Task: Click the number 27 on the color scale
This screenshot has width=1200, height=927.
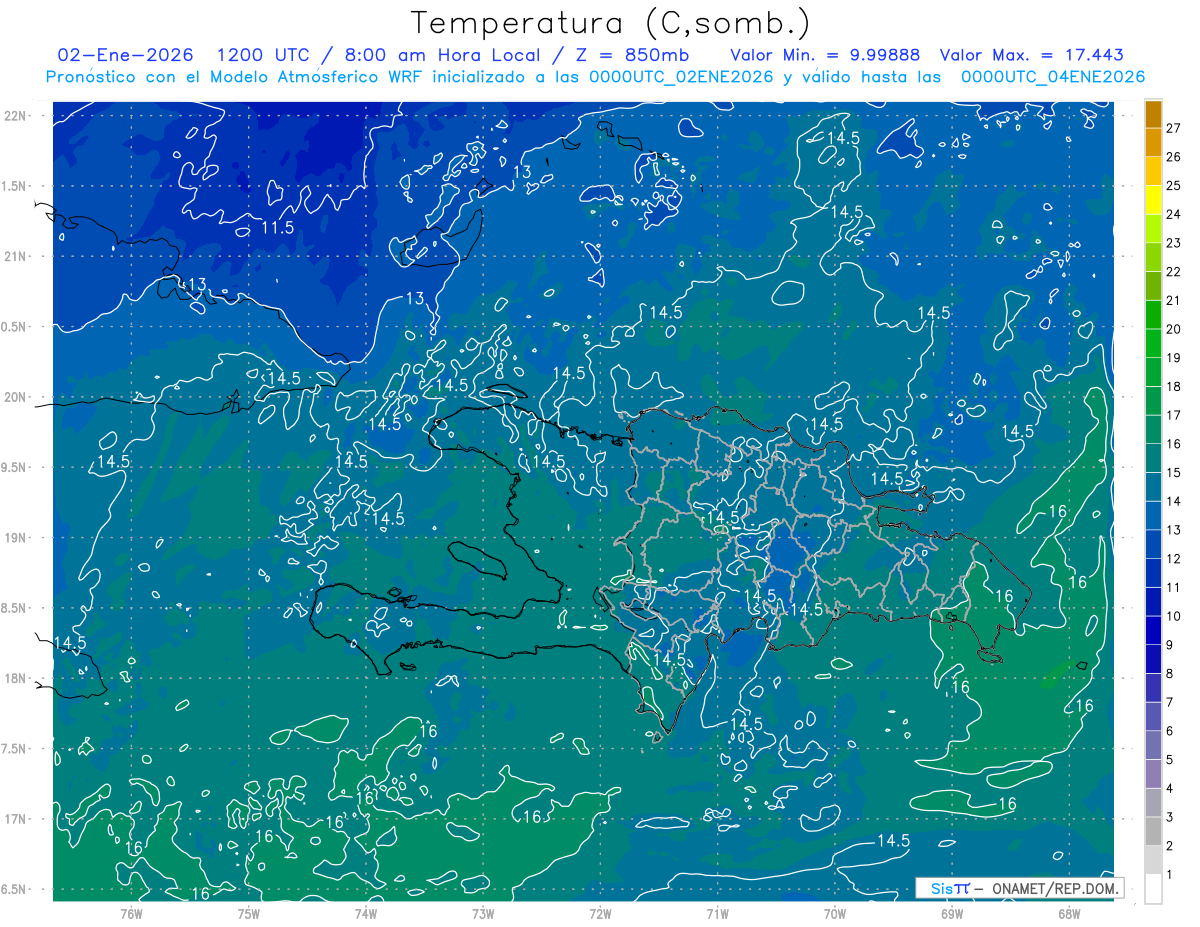Action: point(1174,128)
